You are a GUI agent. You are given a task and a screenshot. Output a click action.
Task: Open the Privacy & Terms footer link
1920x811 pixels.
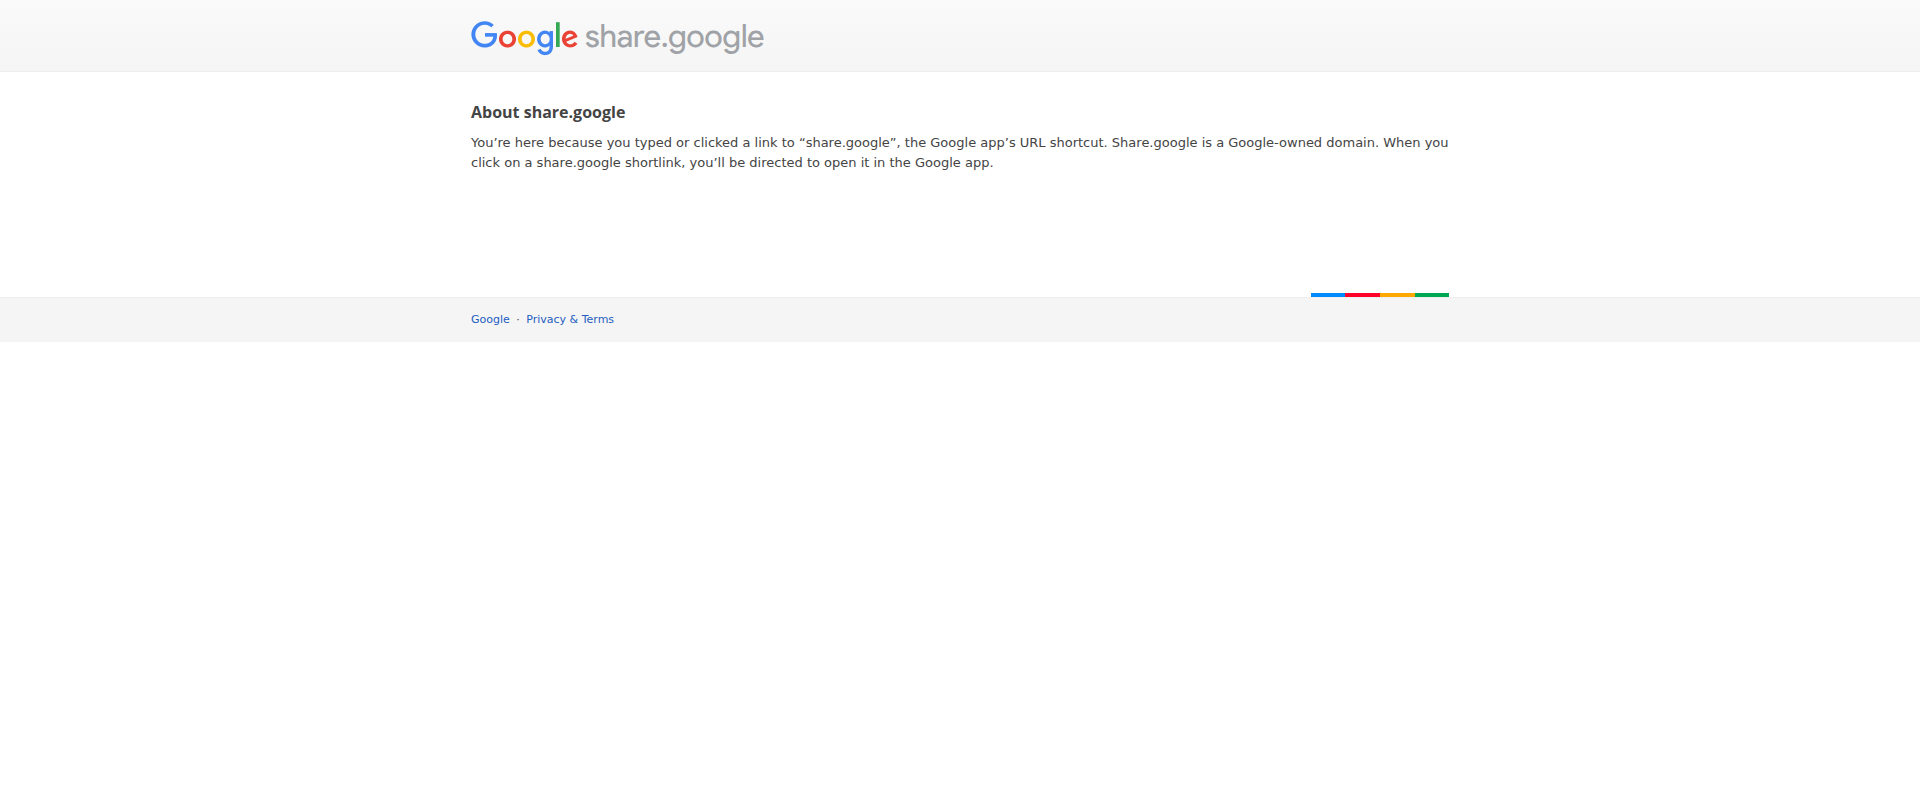[x=570, y=320]
